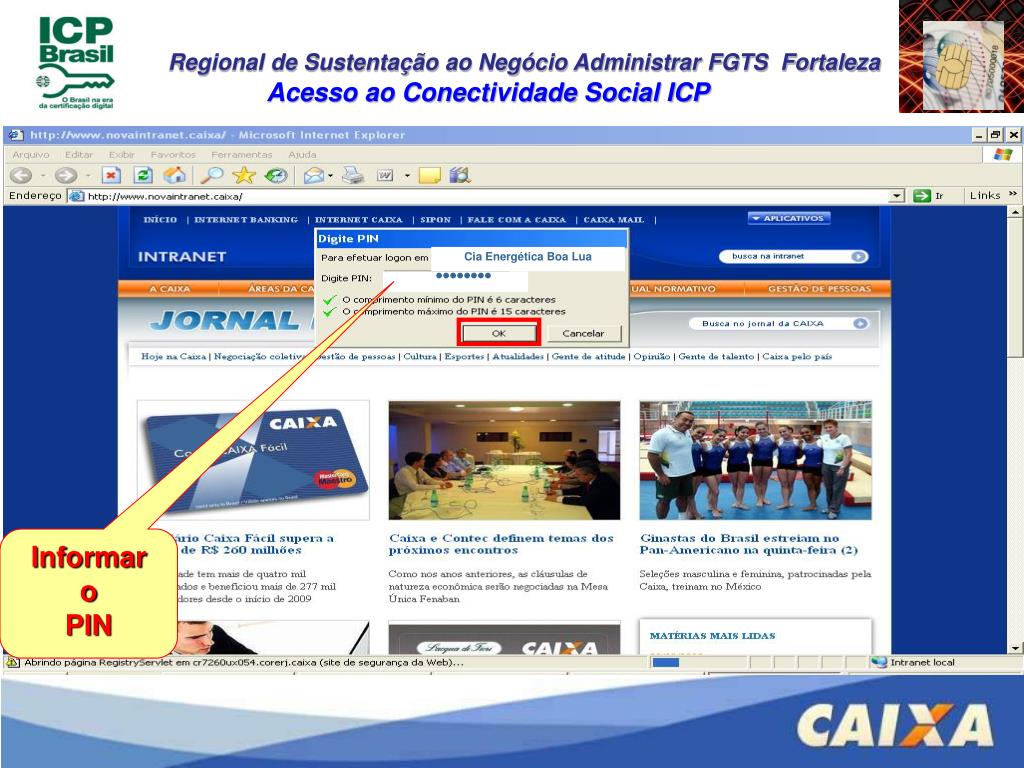This screenshot has width=1024, height=768.
Task: Open headline Ginastas do Brasil estreiam
Action: pos(748,544)
